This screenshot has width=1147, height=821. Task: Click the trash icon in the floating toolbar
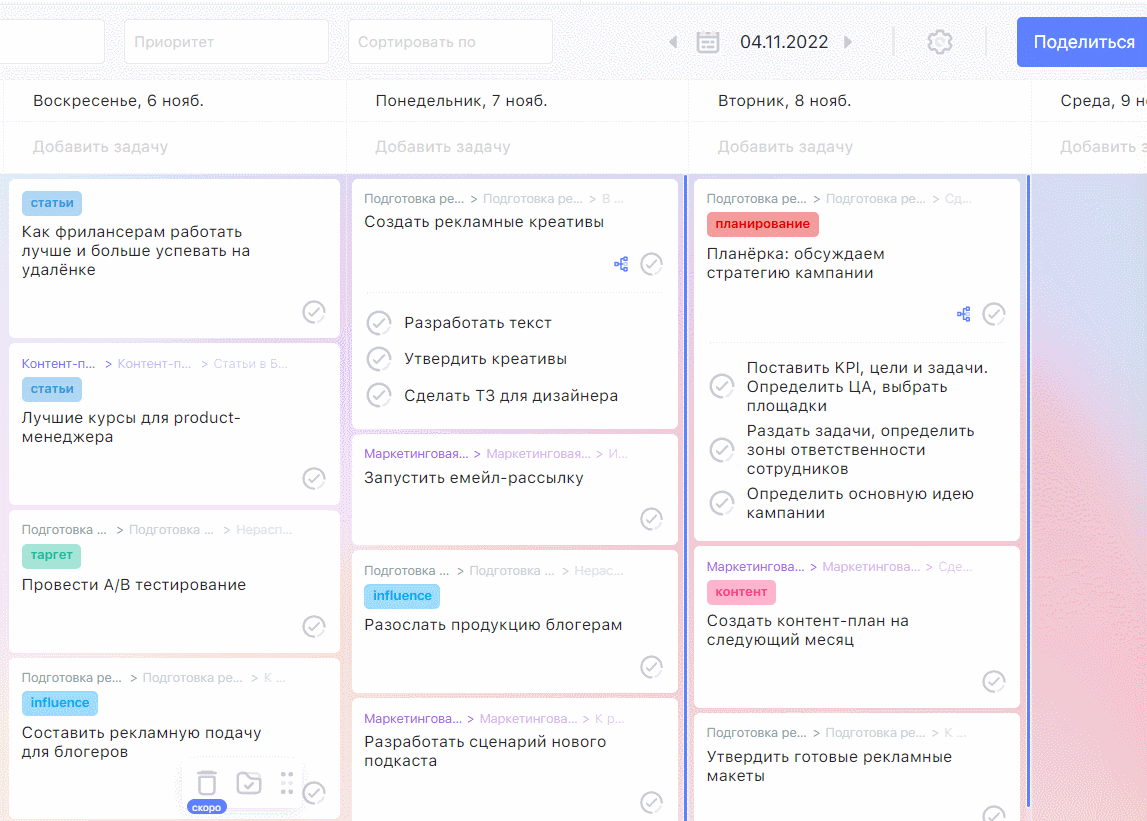[207, 782]
